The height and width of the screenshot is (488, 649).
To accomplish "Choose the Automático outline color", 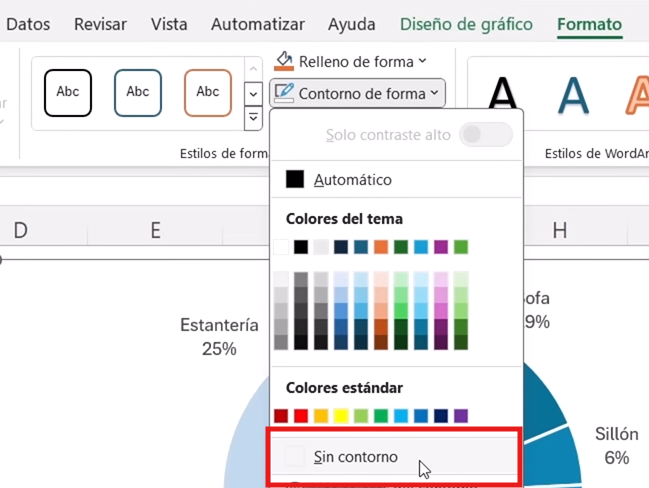I will (x=397, y=180).
